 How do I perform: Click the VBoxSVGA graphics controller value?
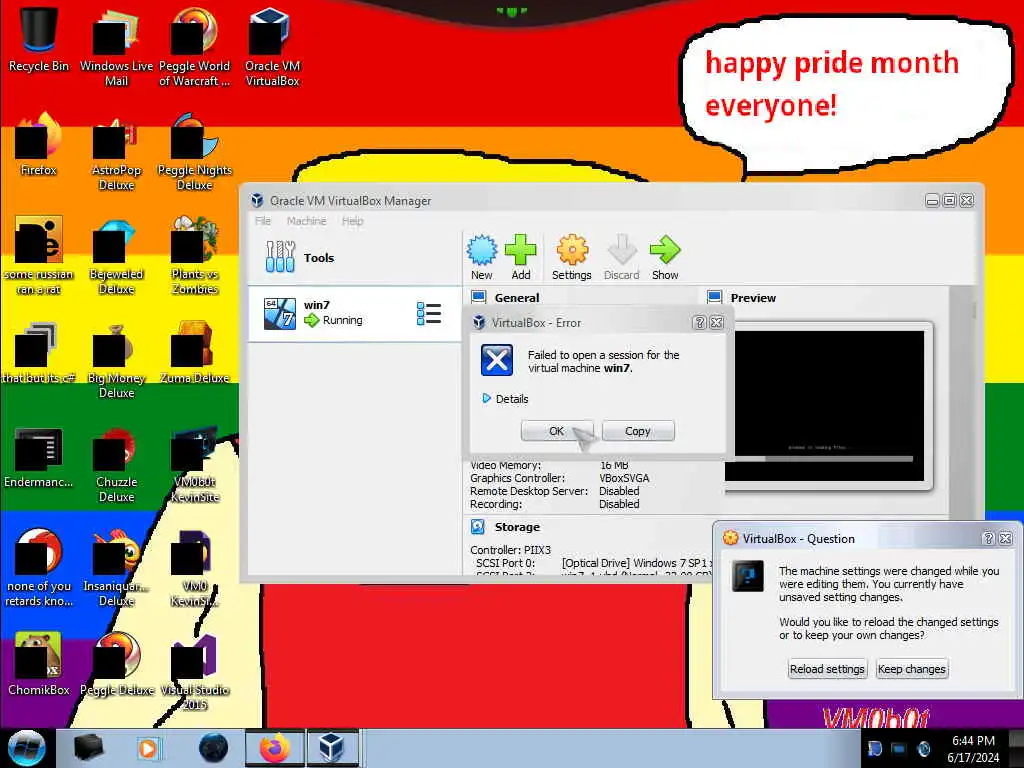(624, 478)
